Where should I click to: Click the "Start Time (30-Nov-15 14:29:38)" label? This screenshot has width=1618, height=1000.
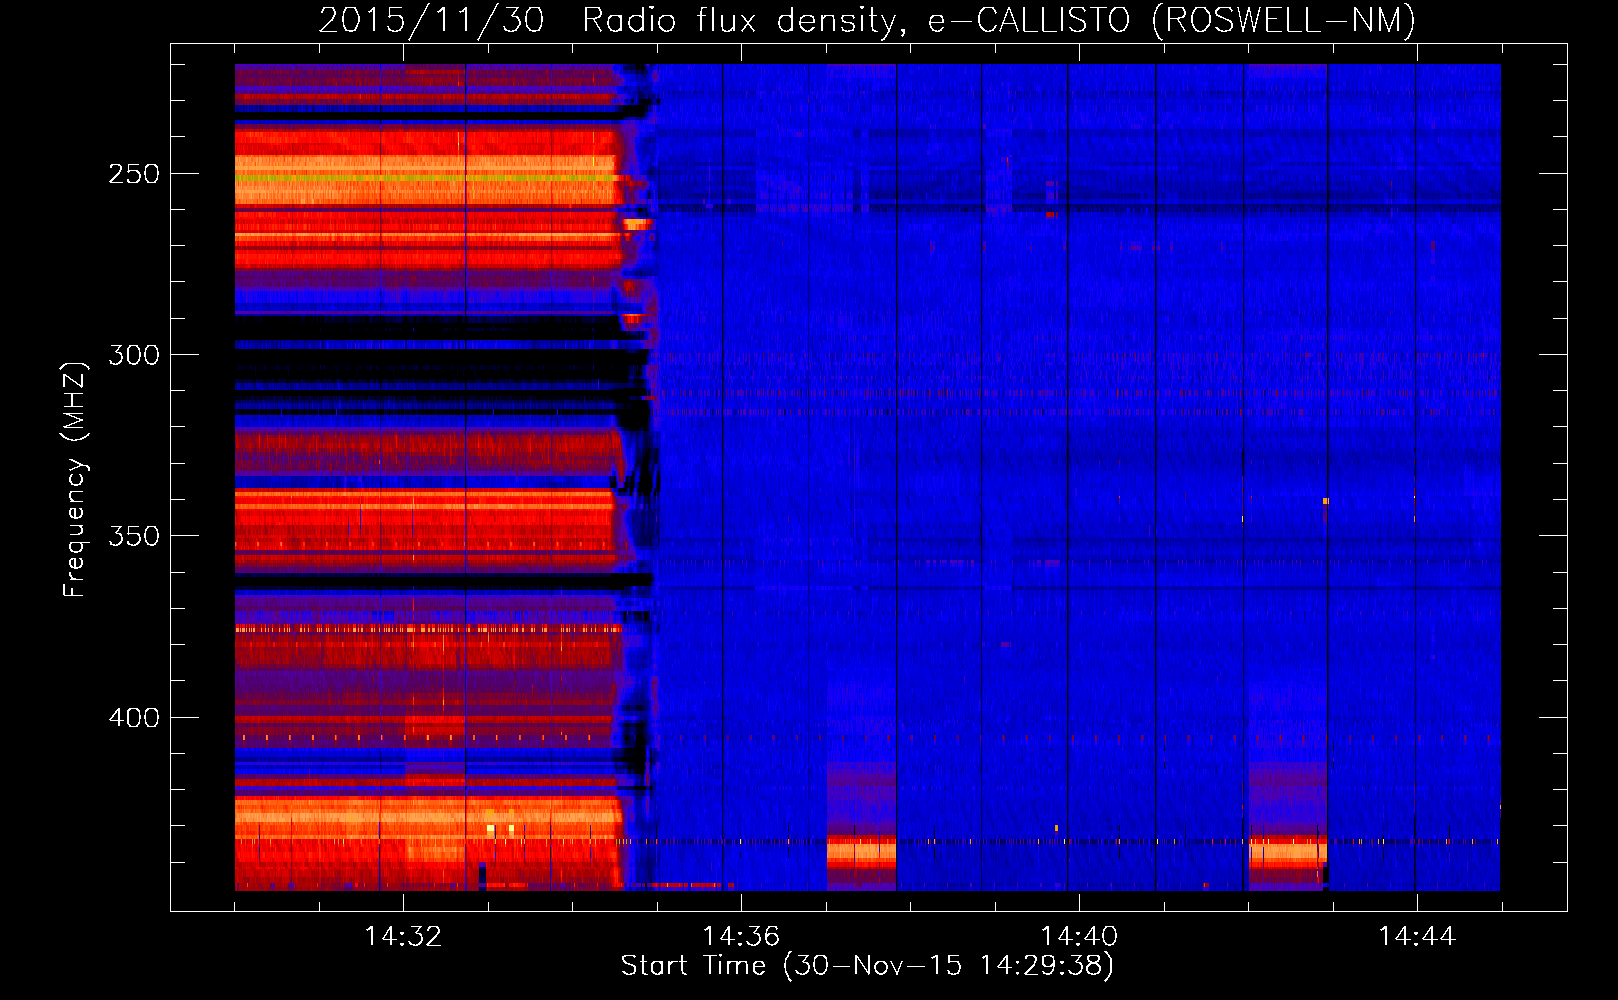coord(867,966)
